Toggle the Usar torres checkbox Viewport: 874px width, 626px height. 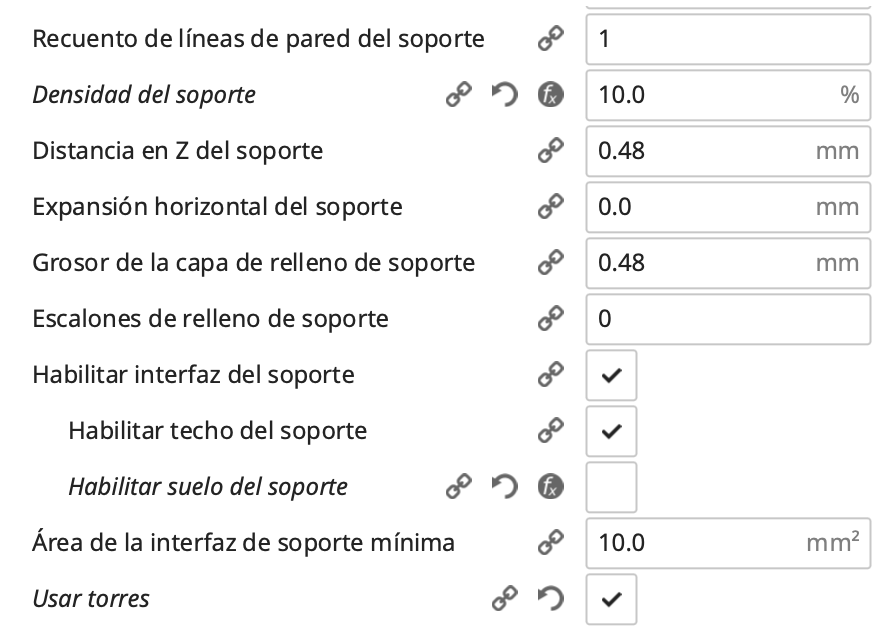[611, 599]
